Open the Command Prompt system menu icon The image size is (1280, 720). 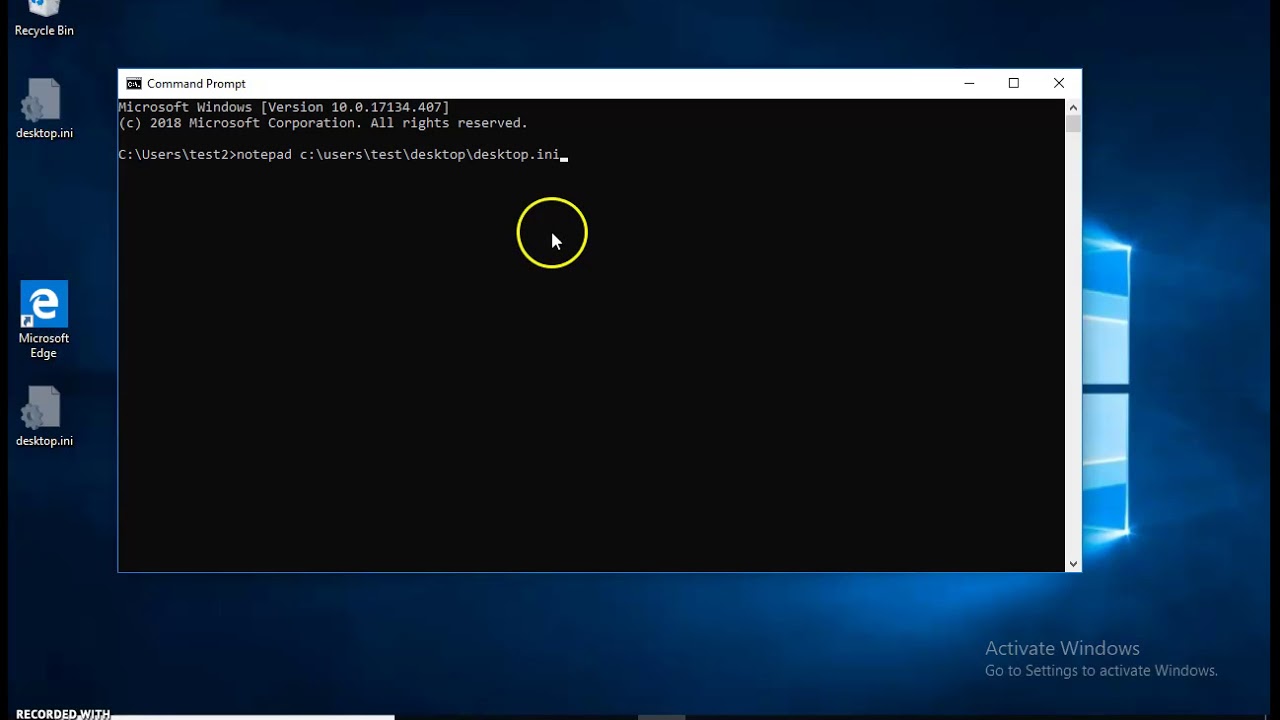tap(133, 84)
